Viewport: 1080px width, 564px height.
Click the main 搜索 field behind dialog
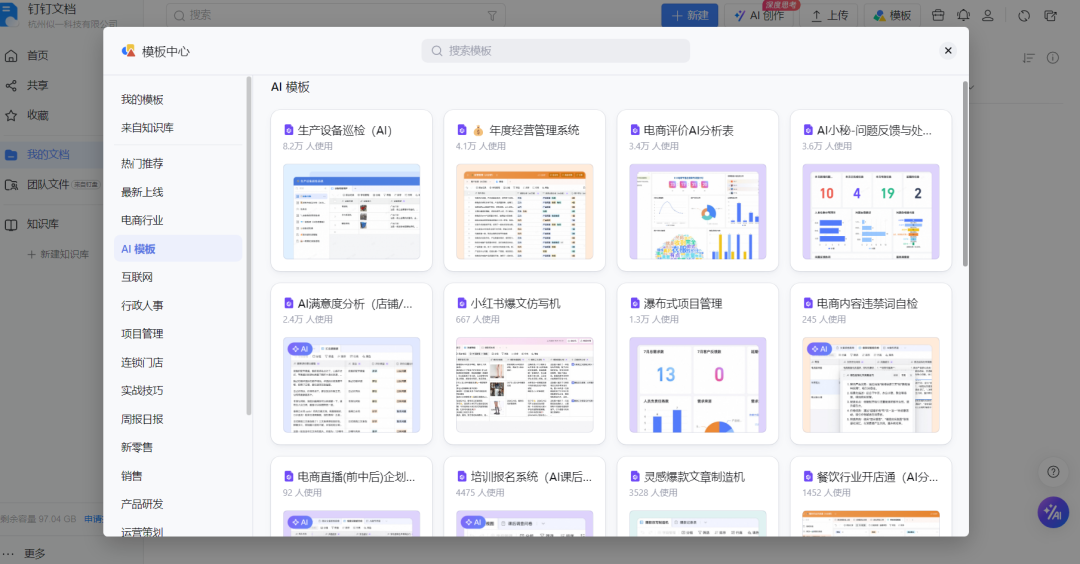335,15
